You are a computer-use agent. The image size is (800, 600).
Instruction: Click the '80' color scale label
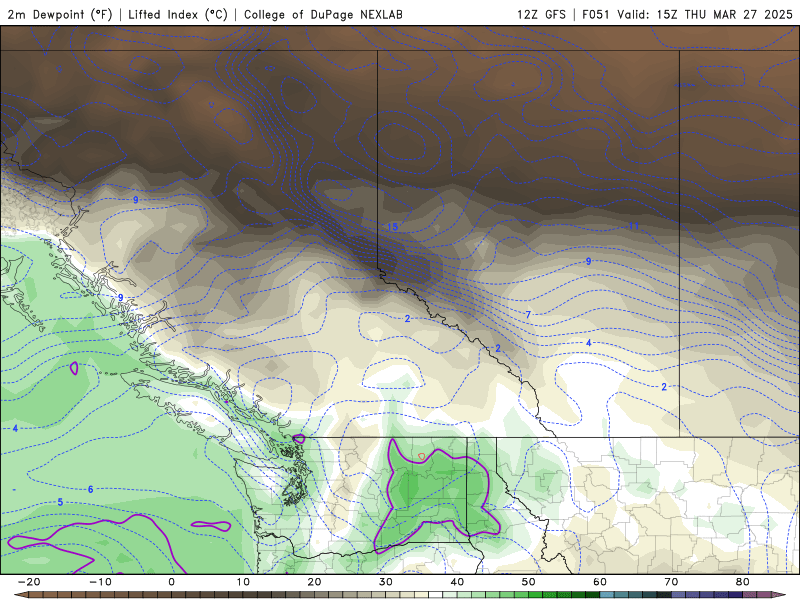click(743, 582)
